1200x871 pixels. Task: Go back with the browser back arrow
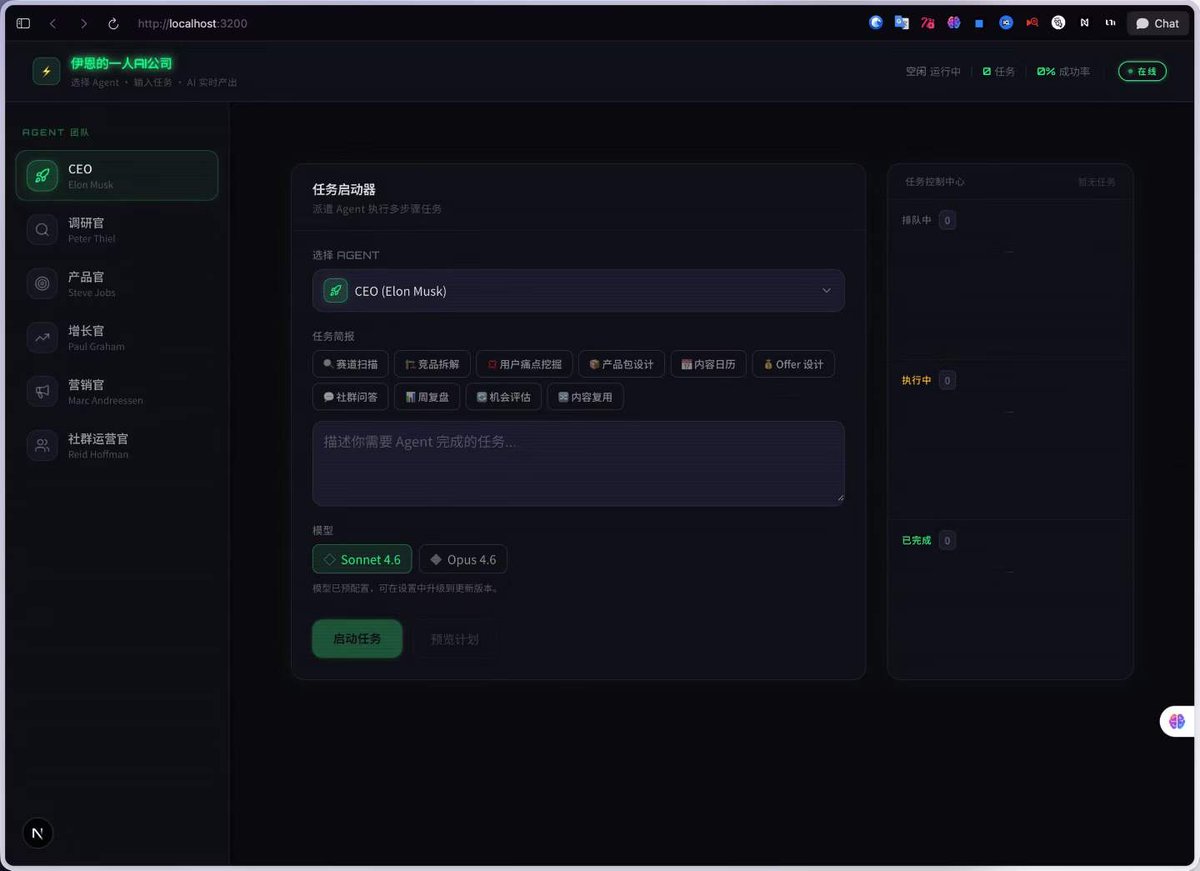[53, 23]
